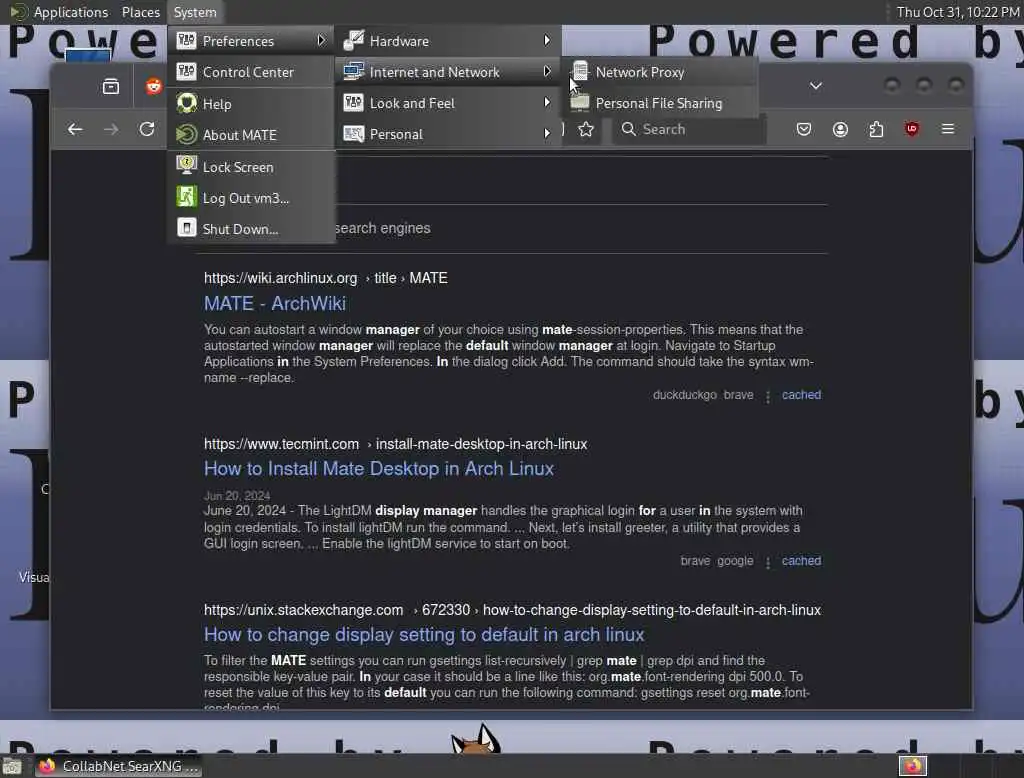Expand the arrow next to Hardware

click(x=547, y=41)
